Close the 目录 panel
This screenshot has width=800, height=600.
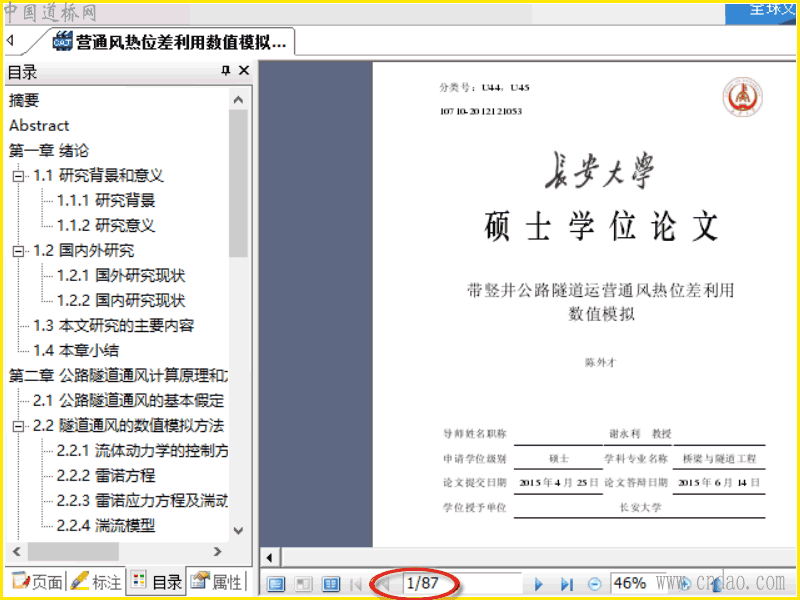coord(244,70)
